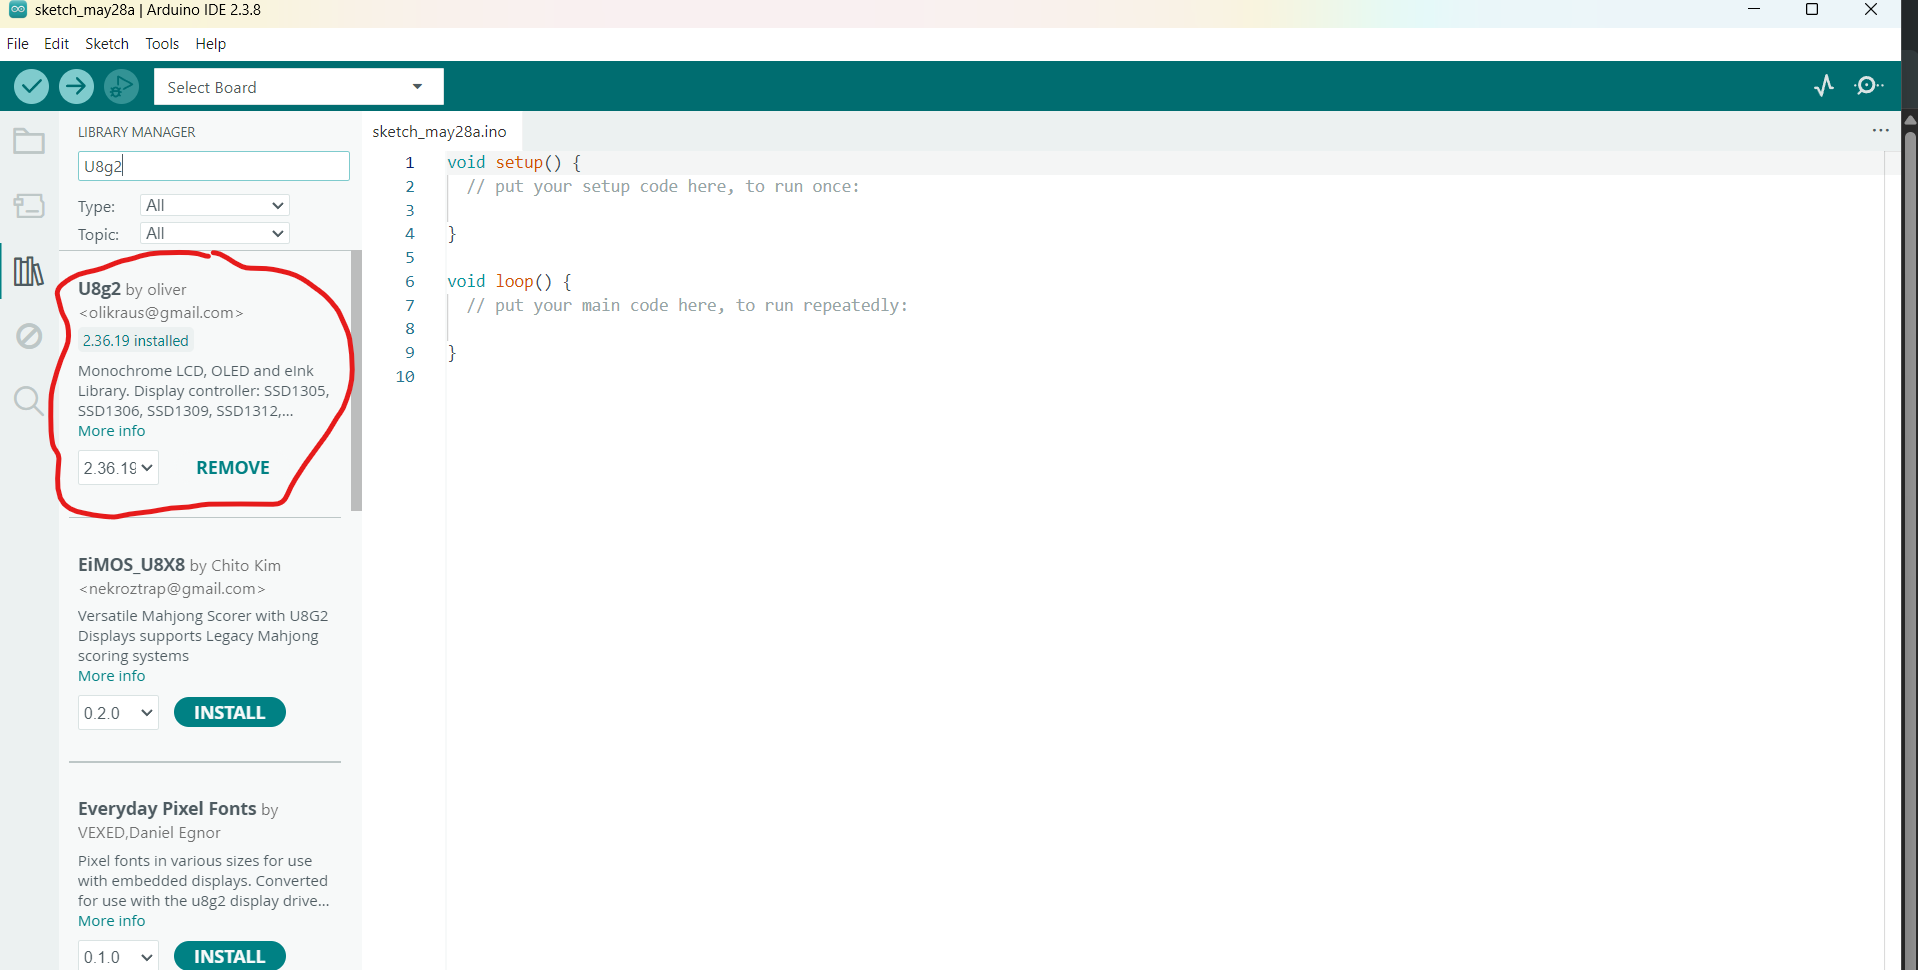Screen dimensions: 1918x970
Task: Click the '2.36.19 installed' badge
Action: [135, 341]
